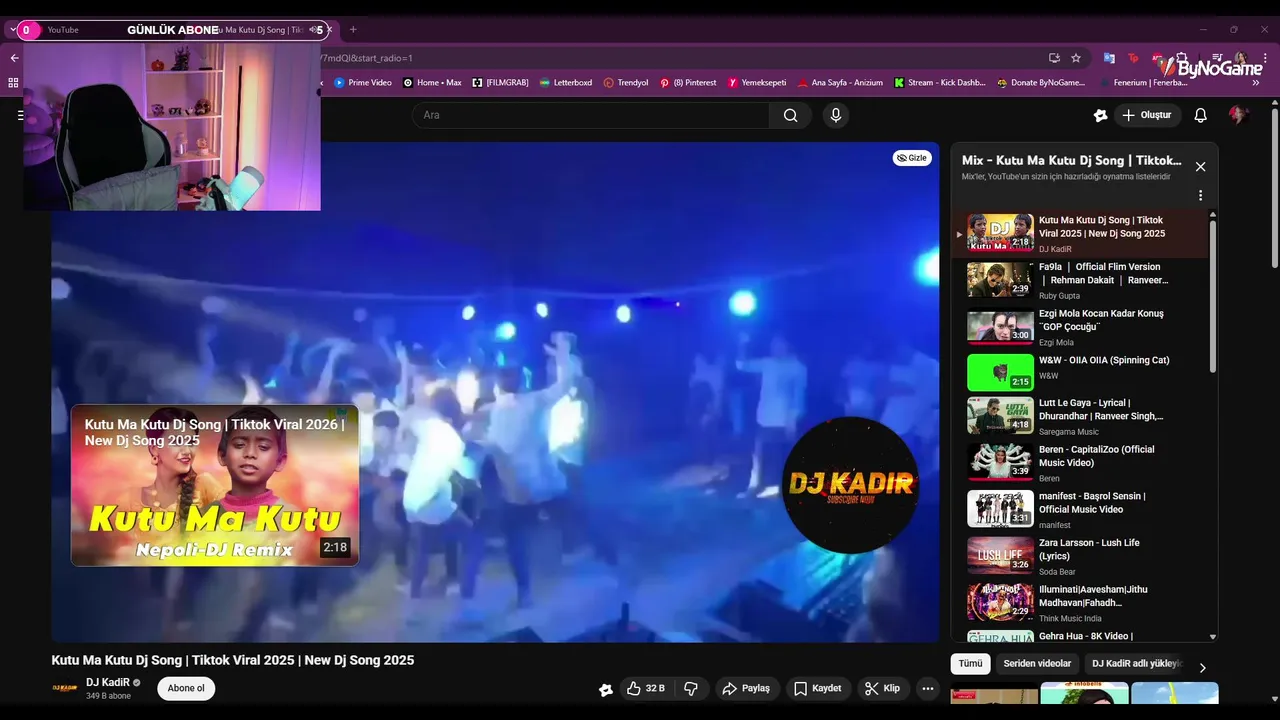The width and height of the screenshot is (1280, 720).
Task: Open the account avatar menu
Action: click(1238, 115)
